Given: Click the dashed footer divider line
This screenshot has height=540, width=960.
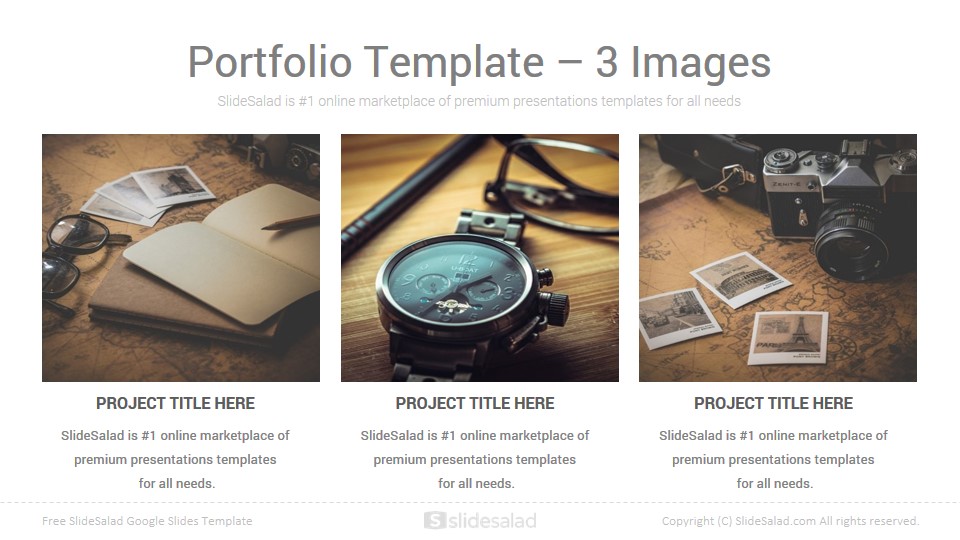Looking at the screenshot, I should tap(480, 503).
